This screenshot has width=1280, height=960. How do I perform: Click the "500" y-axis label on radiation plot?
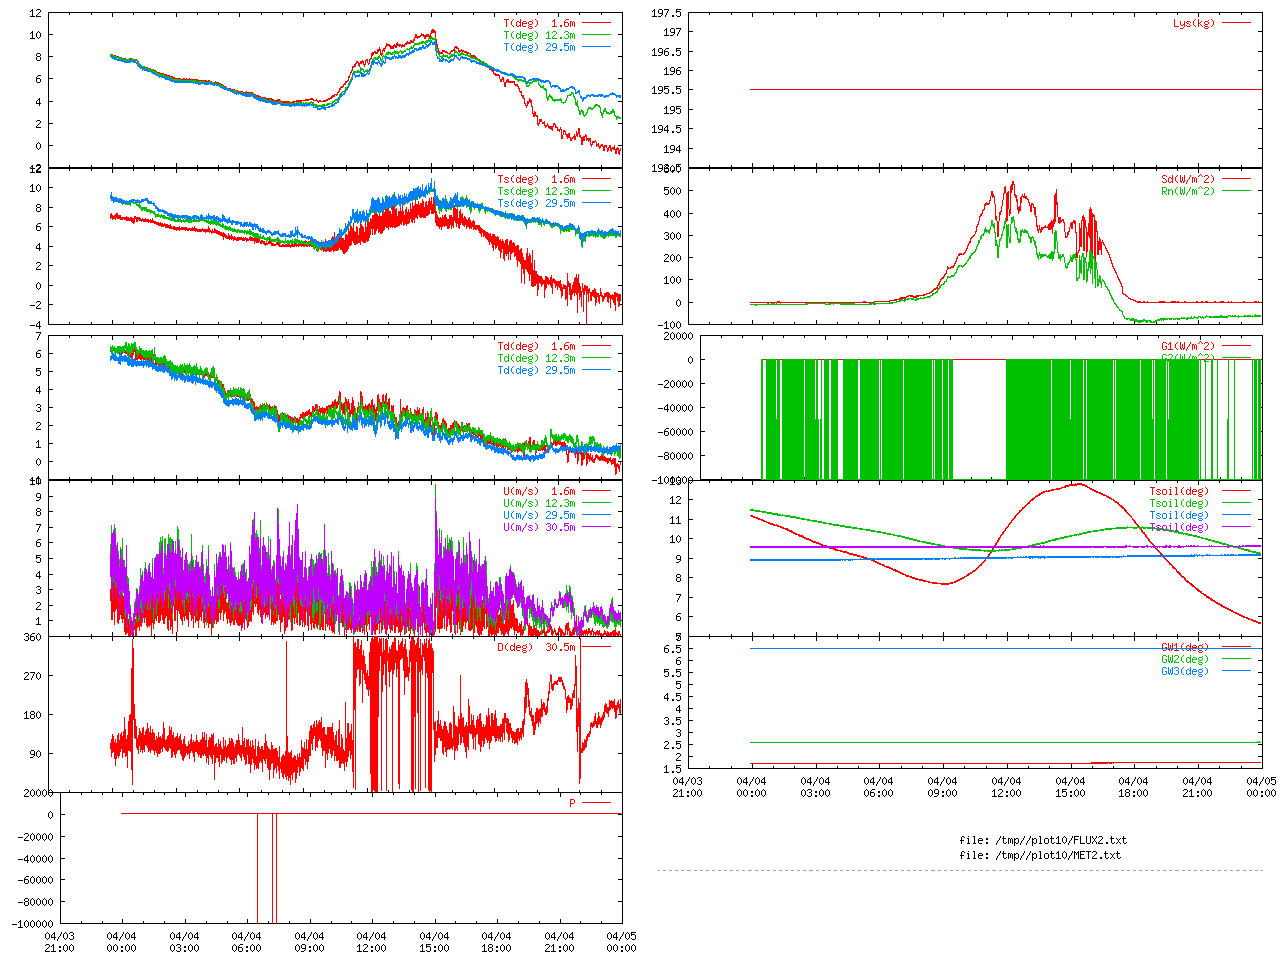coord(671,192)
